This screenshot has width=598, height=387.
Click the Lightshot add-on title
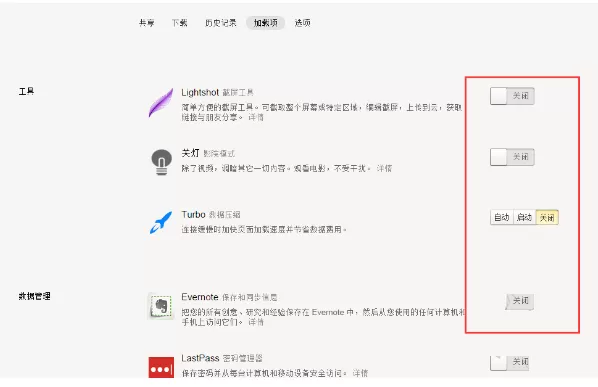(200, 92)
